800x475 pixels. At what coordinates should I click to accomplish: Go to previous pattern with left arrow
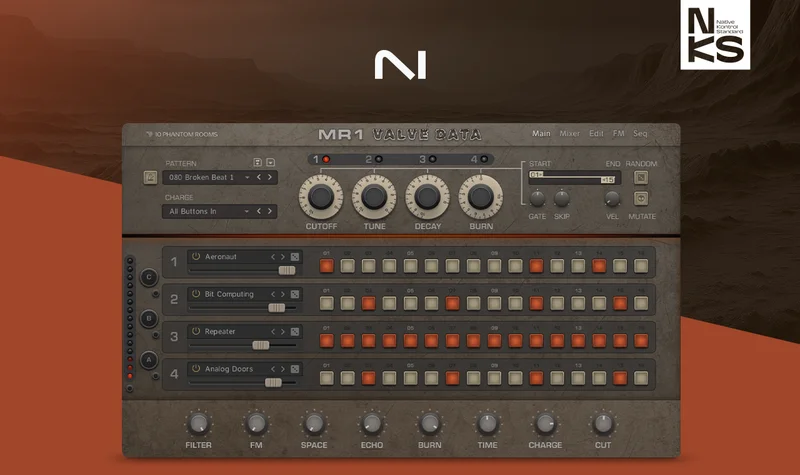coord(259,177)
